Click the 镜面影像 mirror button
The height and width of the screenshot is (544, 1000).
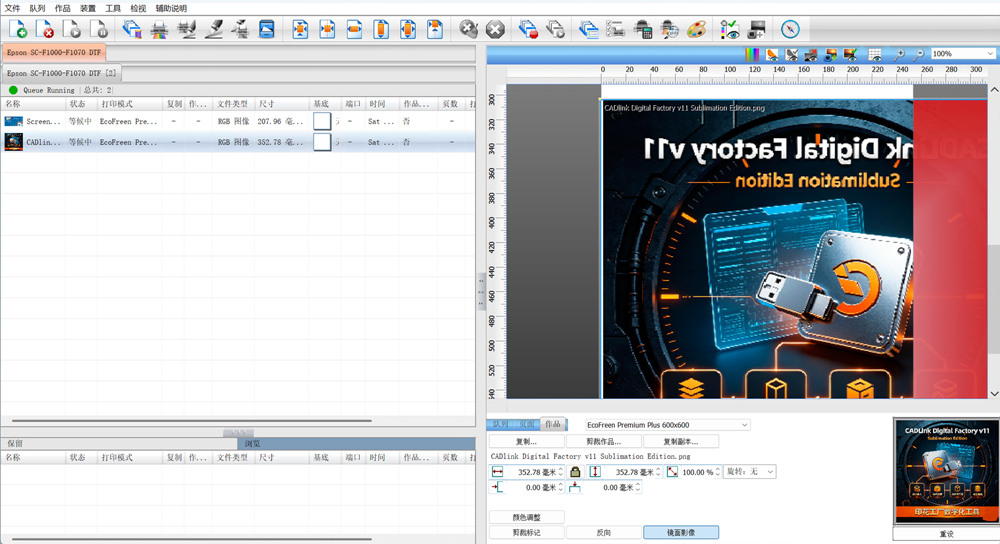[x=680, y=533]
